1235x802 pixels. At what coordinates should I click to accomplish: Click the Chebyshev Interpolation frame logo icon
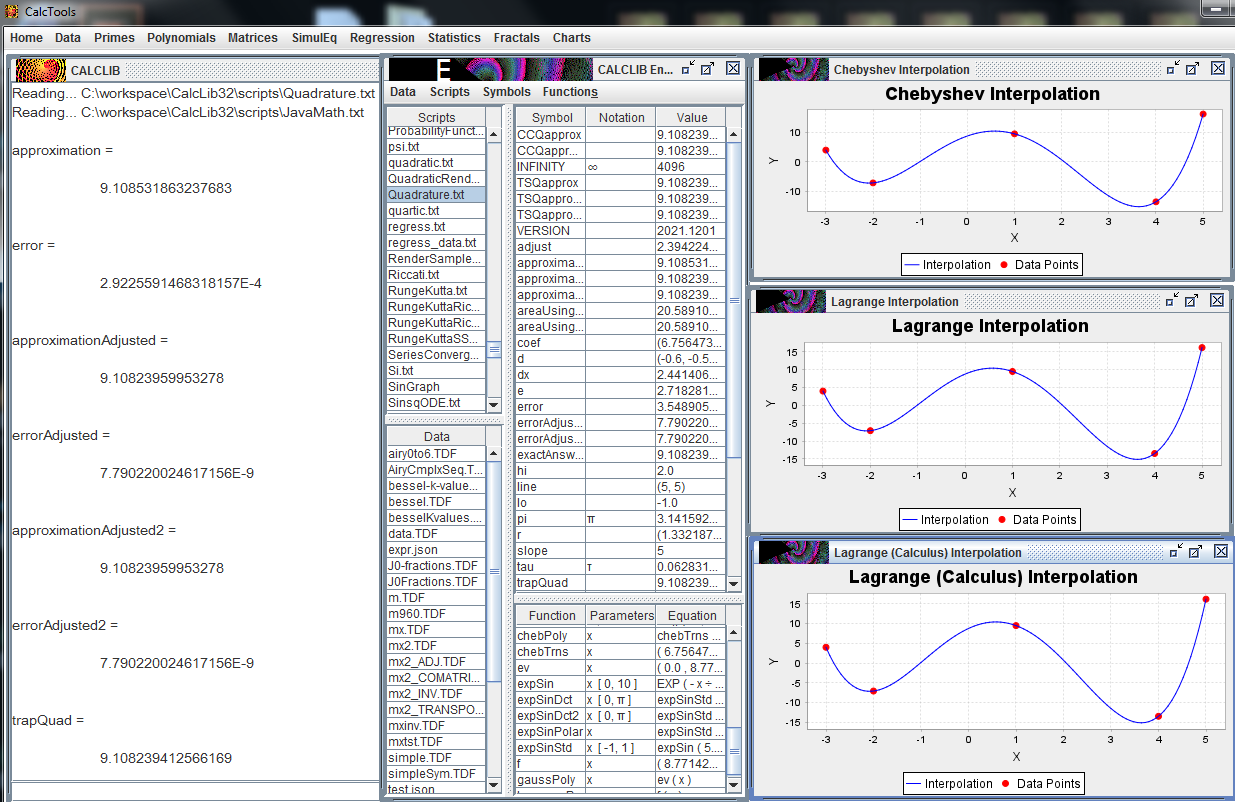pyautogui.click(x=793, y=69)
